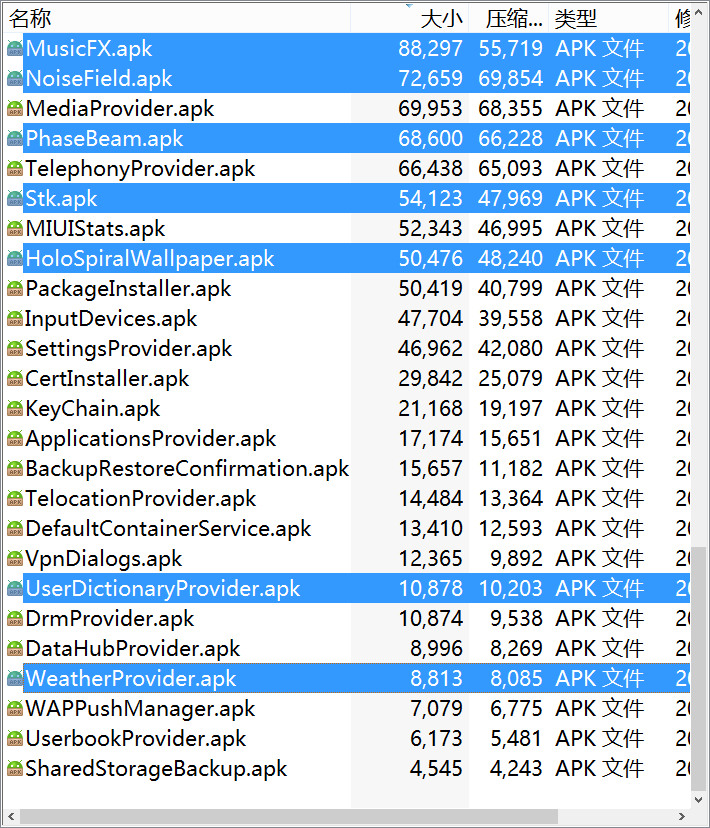This screenshot has width=710, height=828.
Task: Select the MusicFX.apk file name
Action: (89, 49)
